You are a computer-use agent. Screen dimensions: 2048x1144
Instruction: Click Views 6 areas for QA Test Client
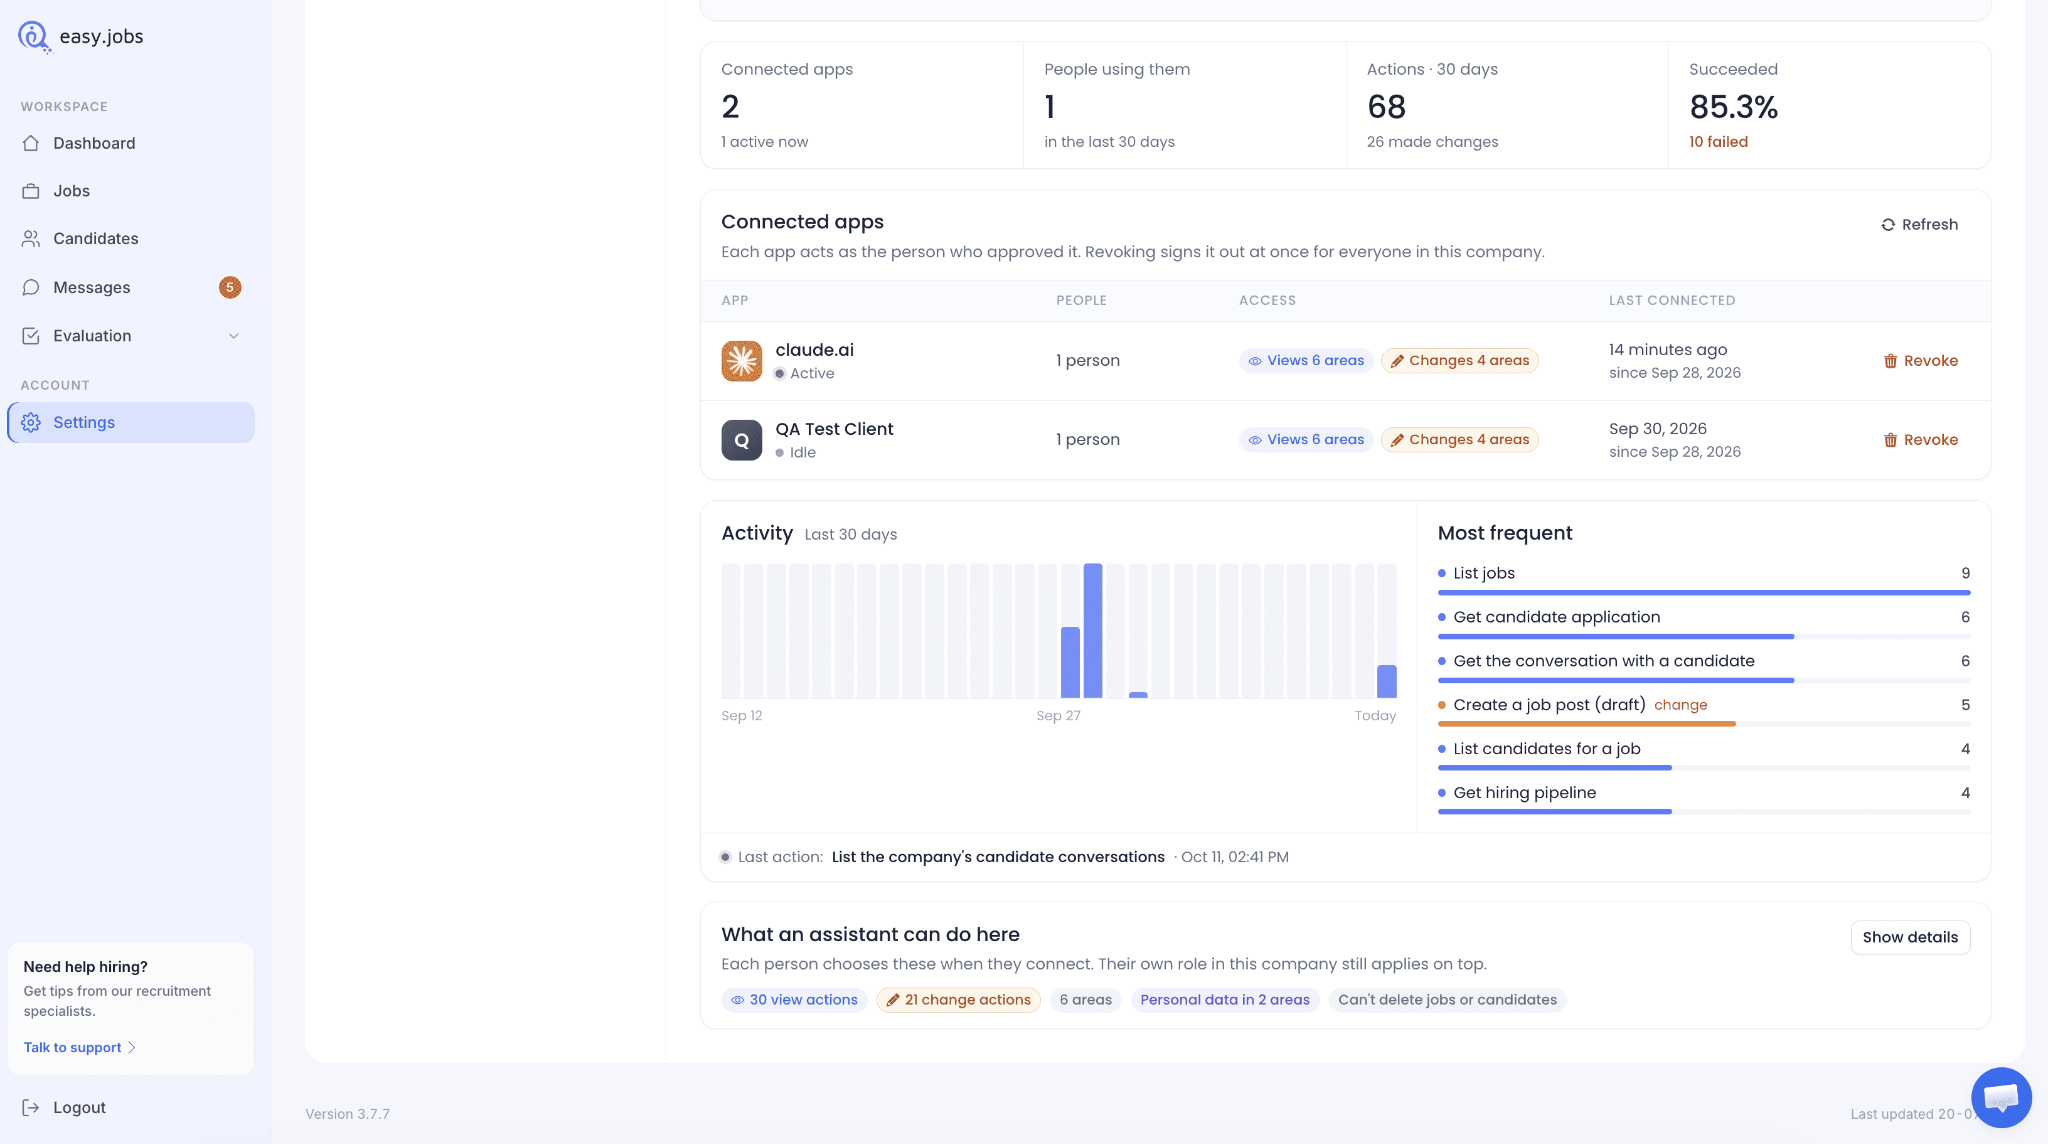1306,440
